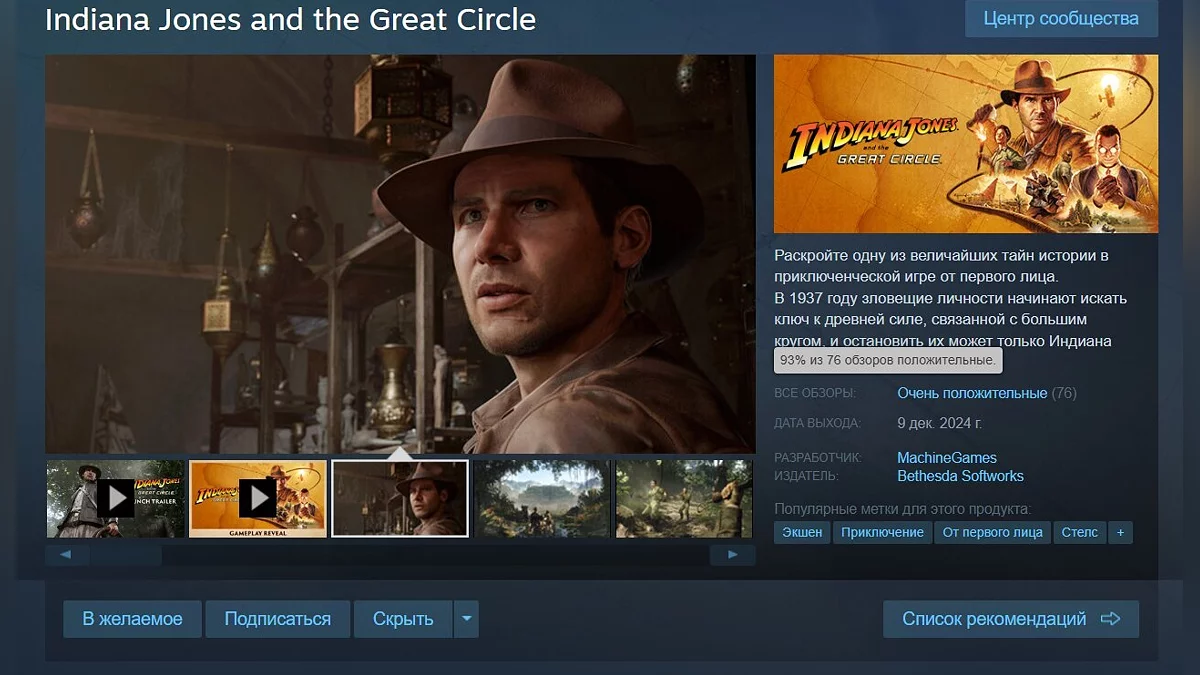The width and height of the screenshot is (1200, 675).
Task: Click the left scroll arrow under thumbnails
Action: 66,555
